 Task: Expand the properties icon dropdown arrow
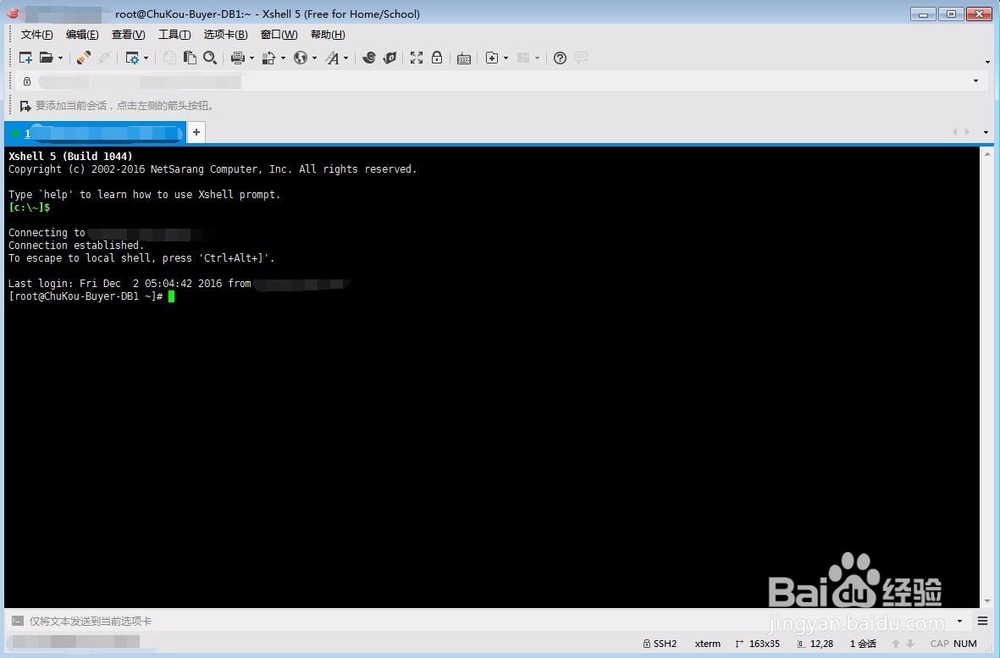click(x=146, y=58)
